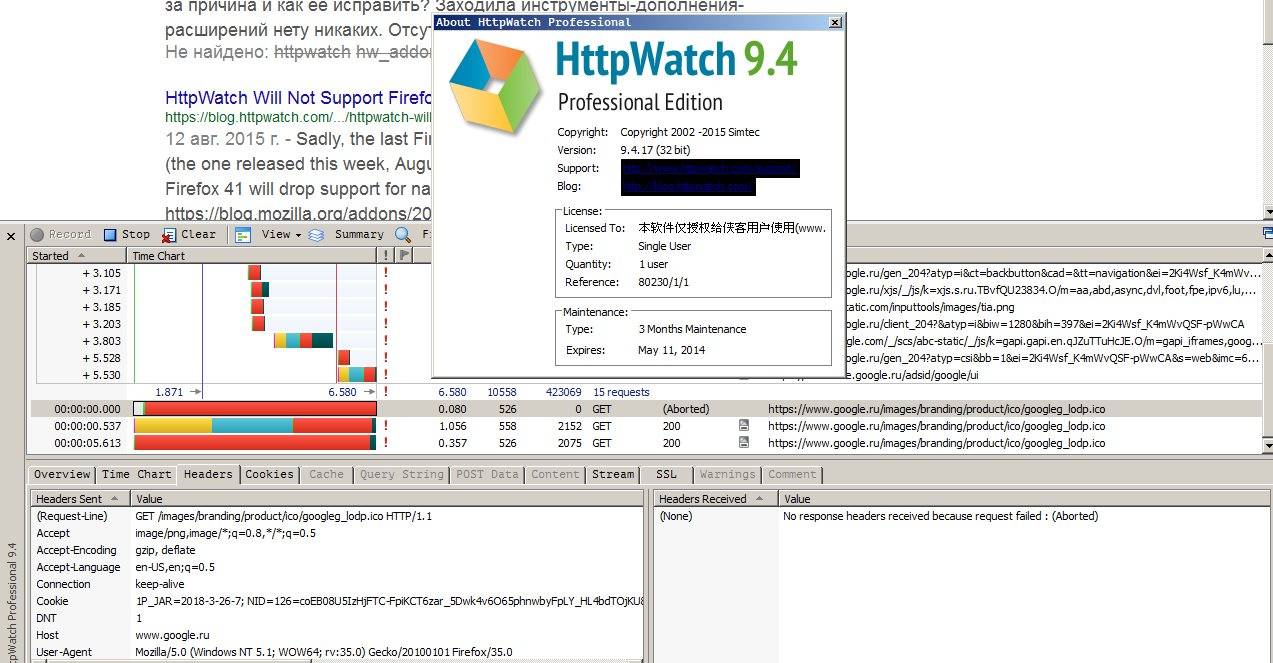The image size is (1273, 663).
Task: Open the Time Chart tab
Action: 137,475
